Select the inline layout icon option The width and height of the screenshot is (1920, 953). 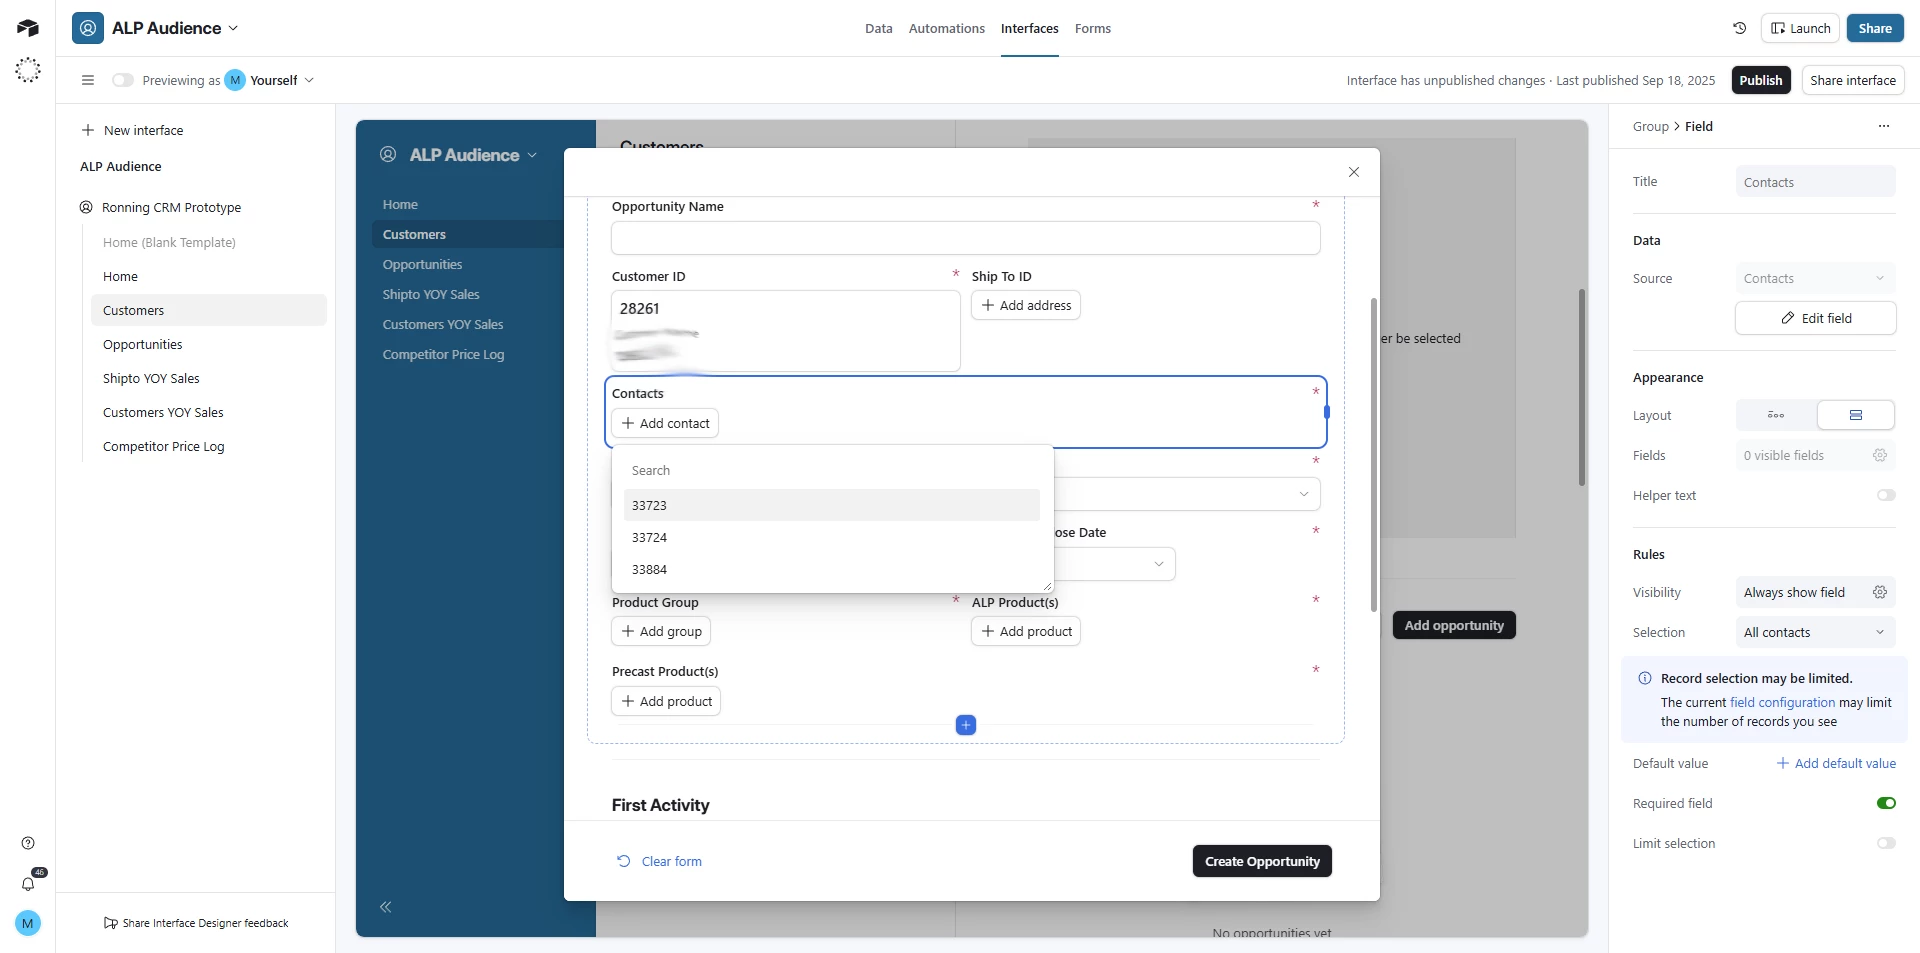coord(1776,415)
